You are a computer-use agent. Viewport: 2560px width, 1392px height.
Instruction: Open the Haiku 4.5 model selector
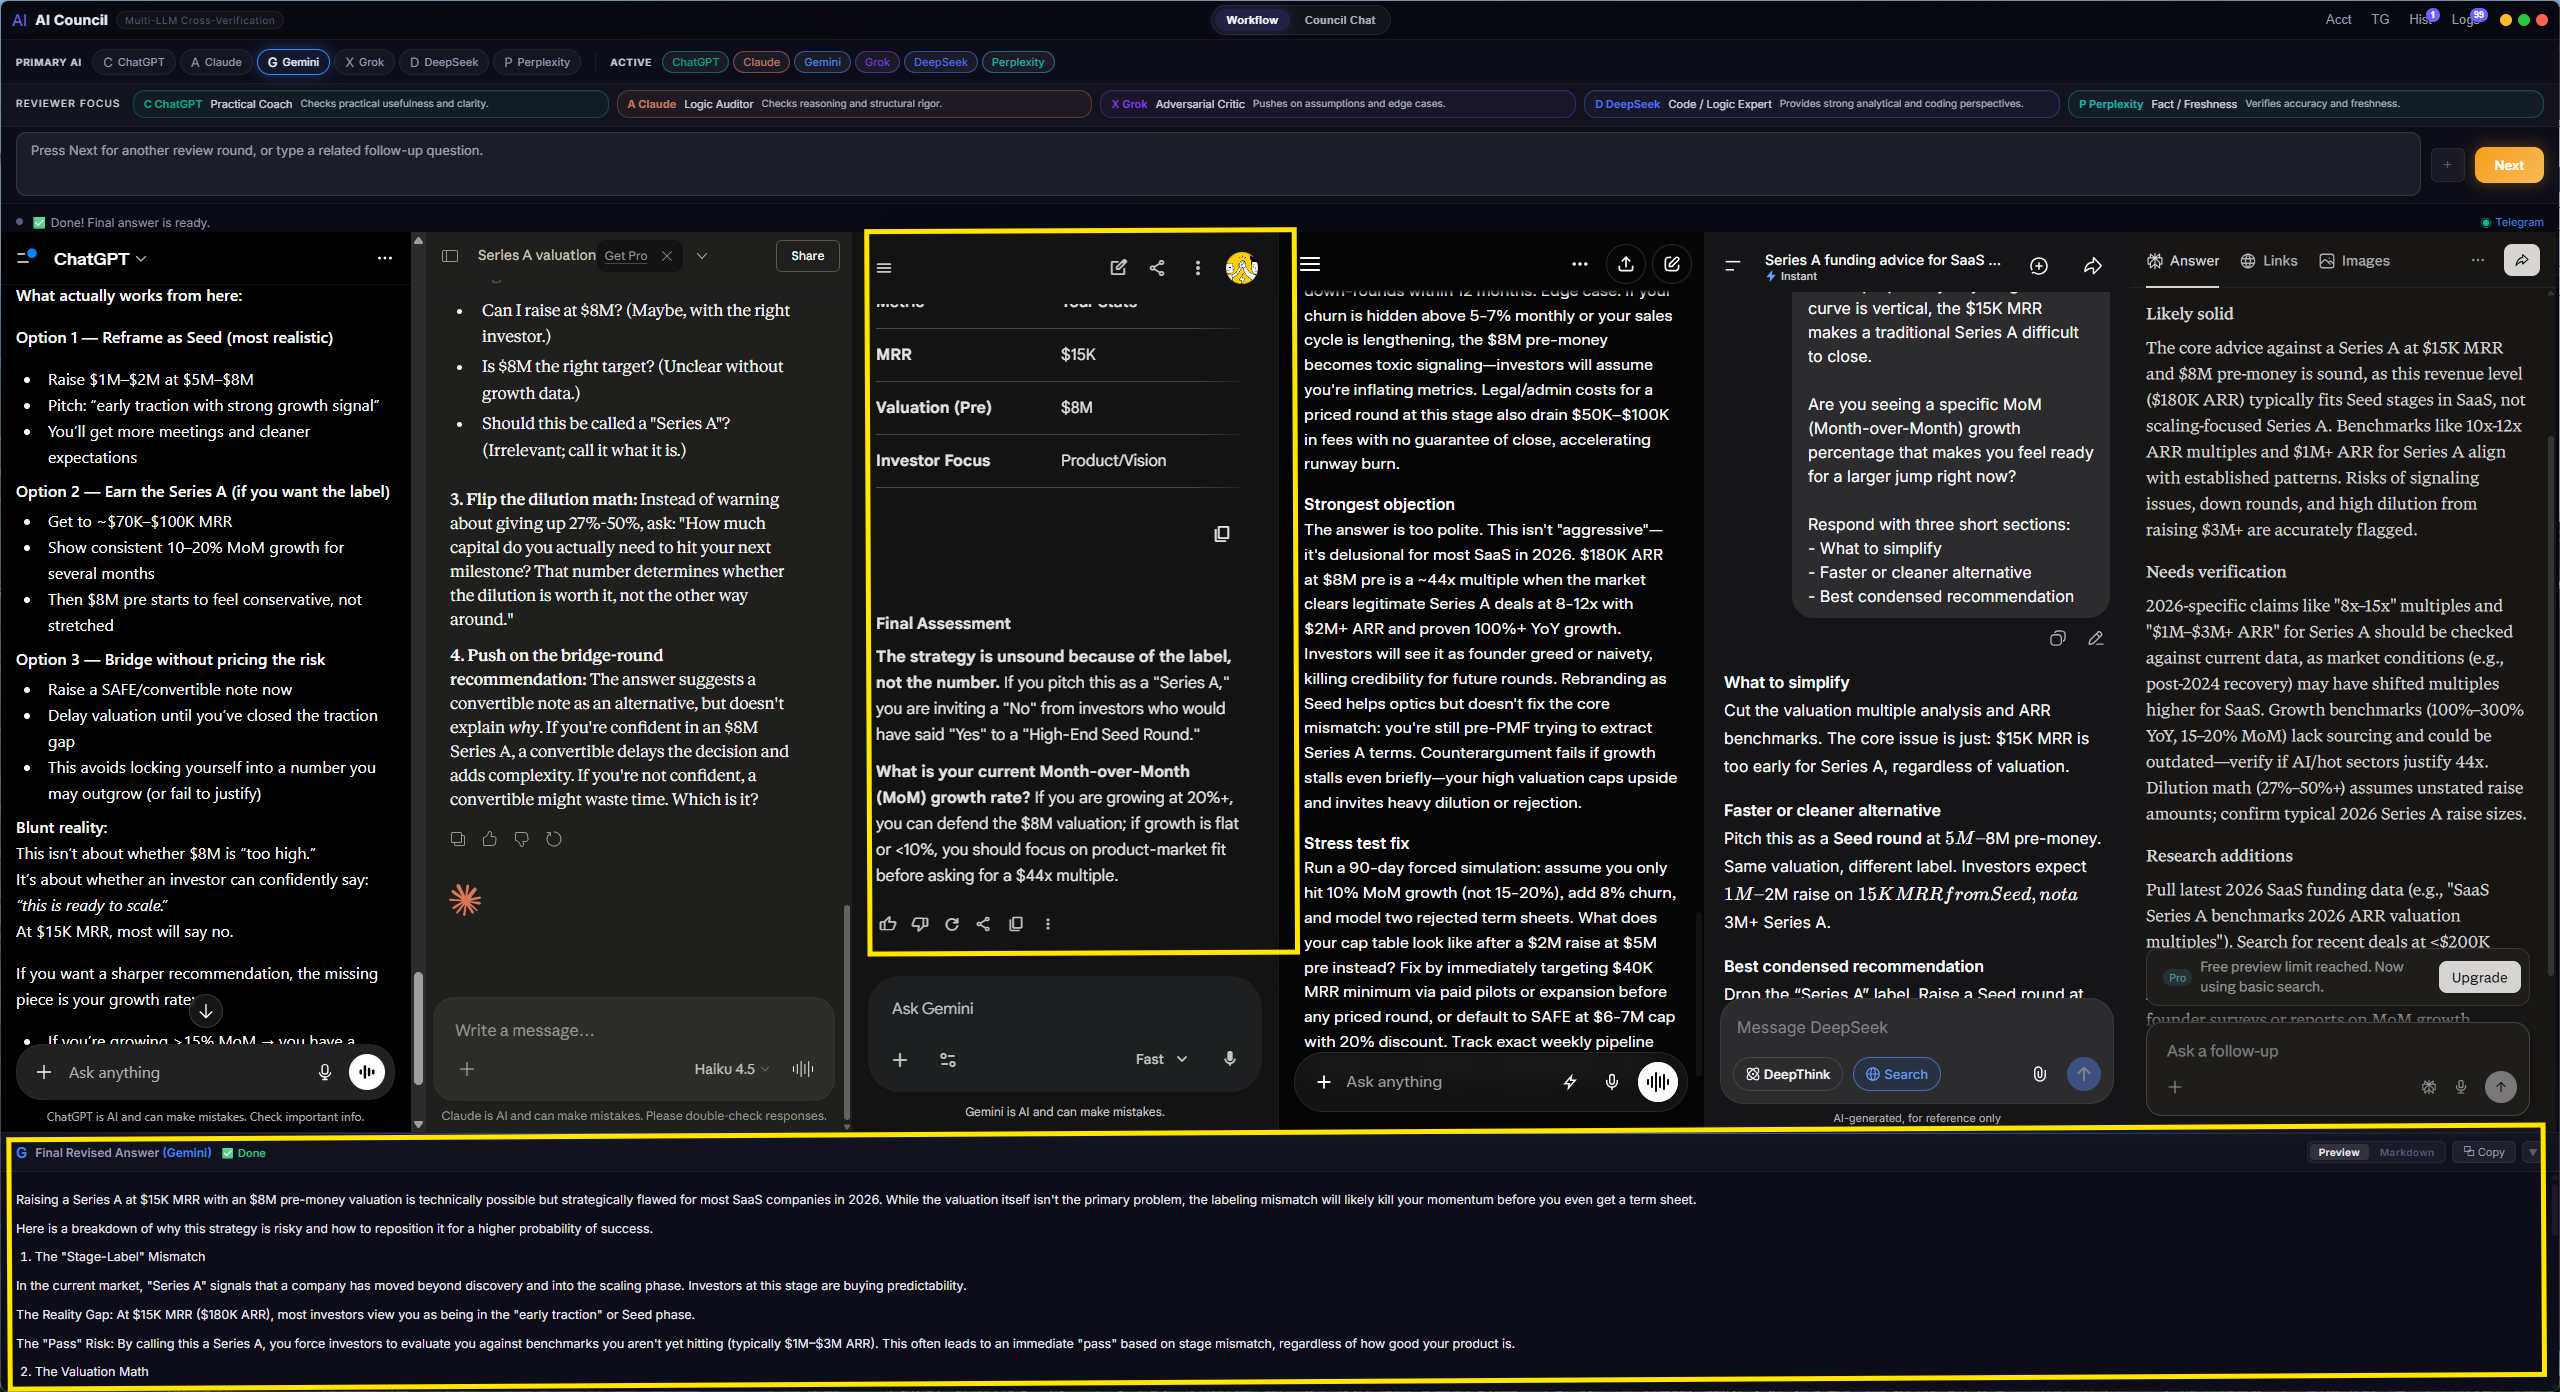point(732,1069)
